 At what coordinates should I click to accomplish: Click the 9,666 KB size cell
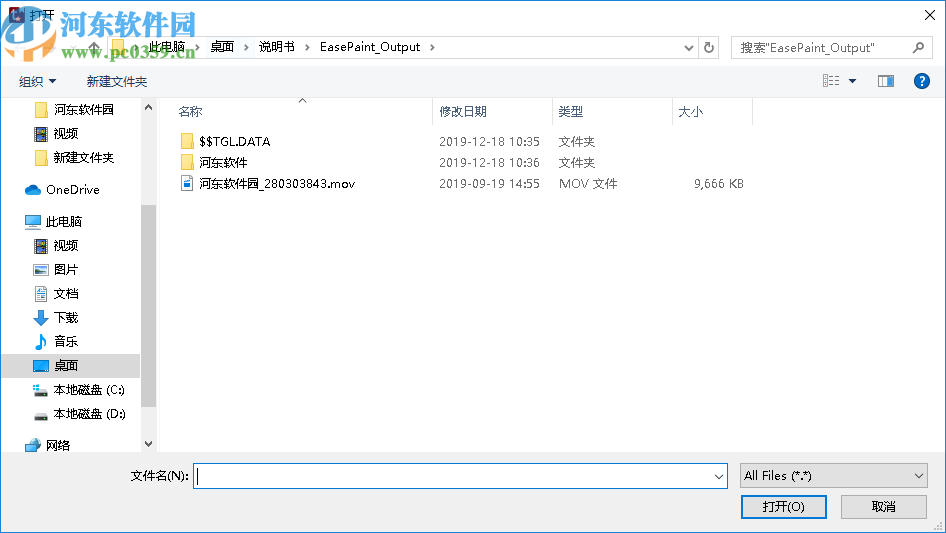point(719,184)
